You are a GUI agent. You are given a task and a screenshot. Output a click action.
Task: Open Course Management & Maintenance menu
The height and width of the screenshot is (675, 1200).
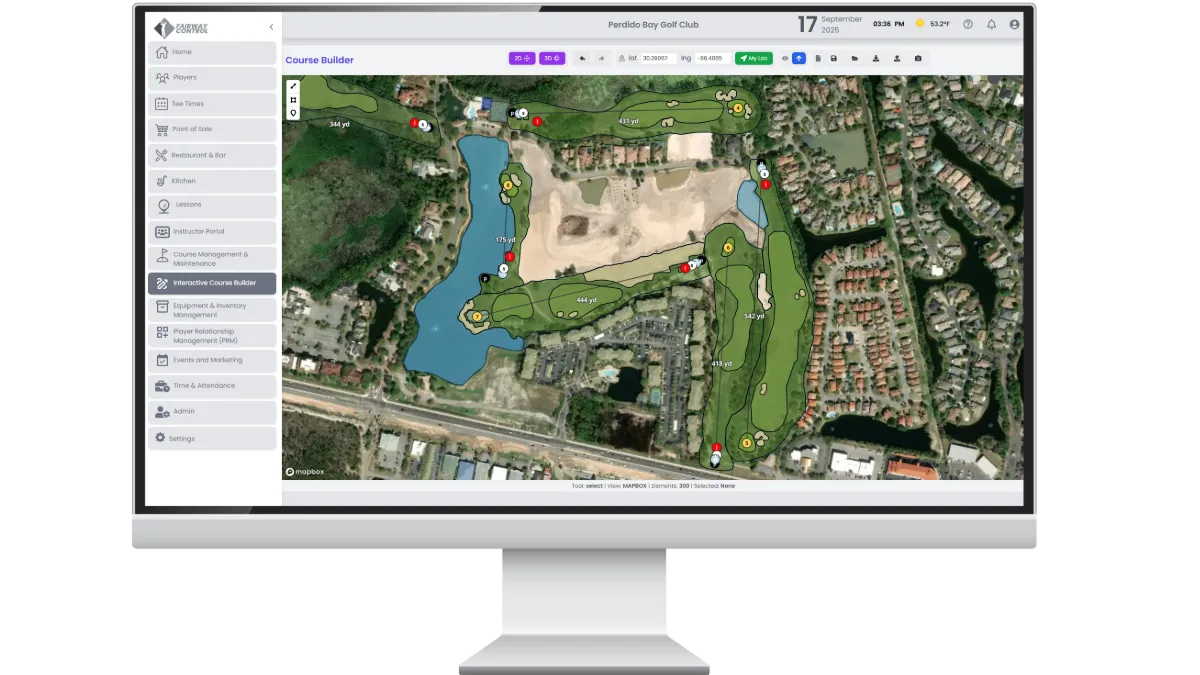(212, 259)
